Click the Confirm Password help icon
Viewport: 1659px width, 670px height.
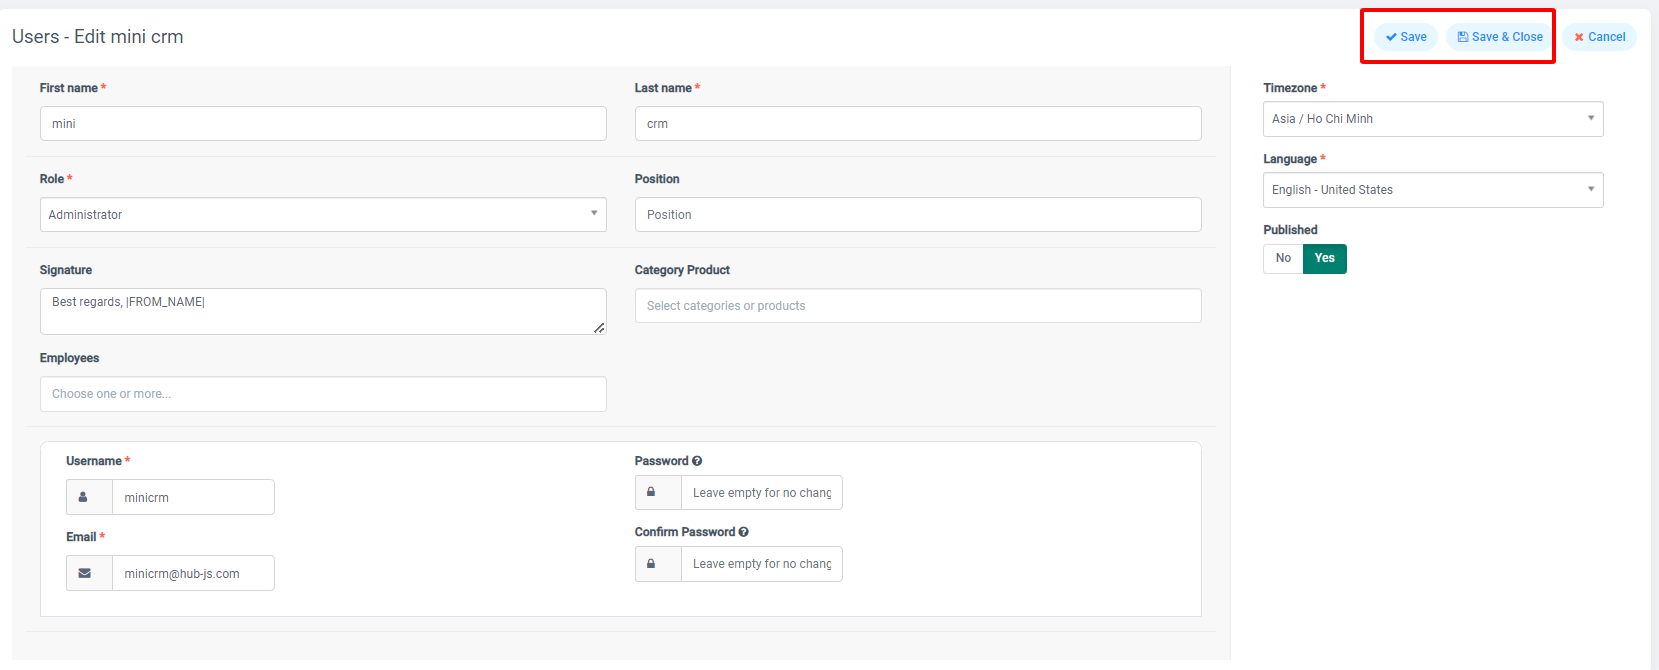tap(743, 532)
